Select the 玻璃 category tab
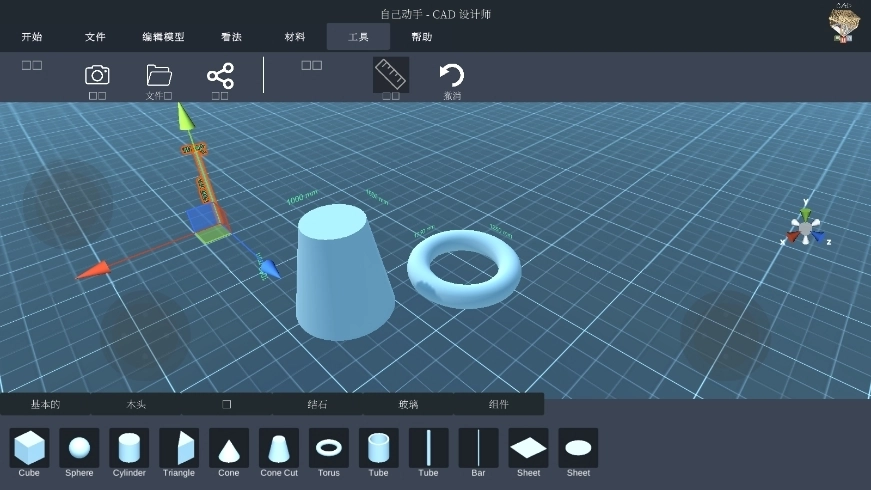The height and width of the screenshot is (490, 871). tap(408, 404)
